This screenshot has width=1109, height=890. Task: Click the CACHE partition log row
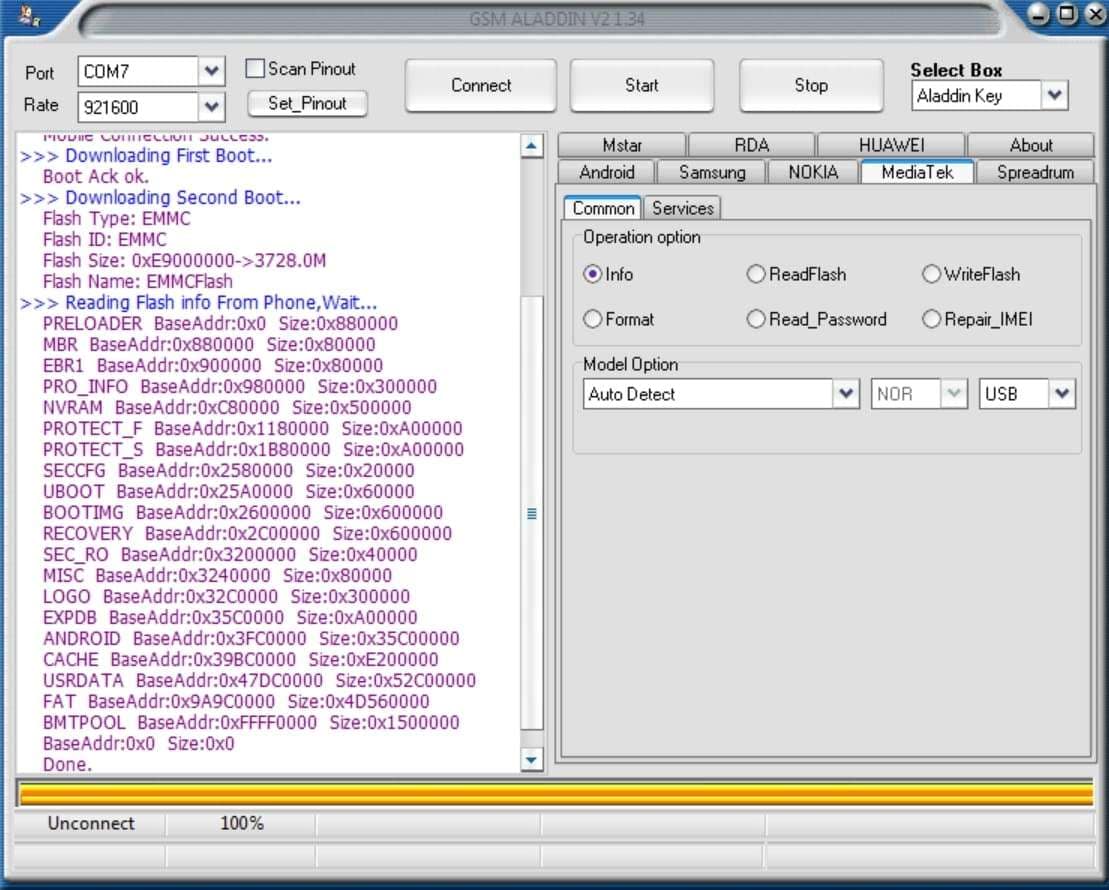tap(240, 659)
